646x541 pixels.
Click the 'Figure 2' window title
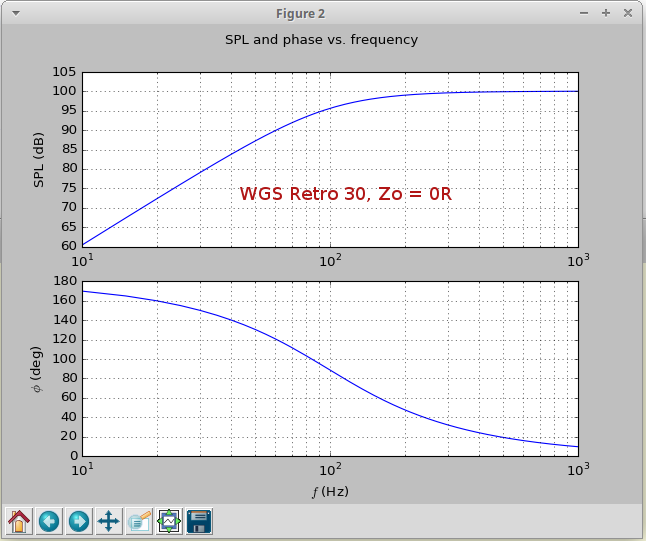click(x=300, y=14)
